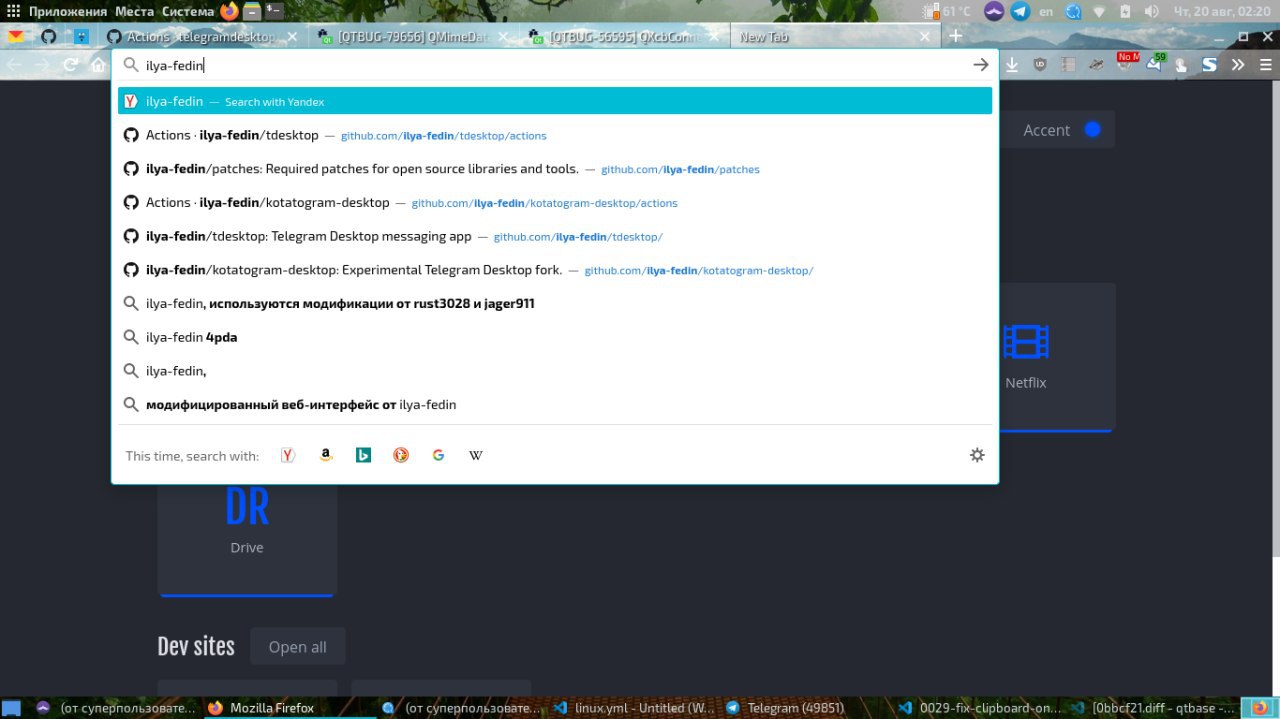Screen dimensions: 1280x719
Task: Open the Telegram tray icon
Action: 1021,11
